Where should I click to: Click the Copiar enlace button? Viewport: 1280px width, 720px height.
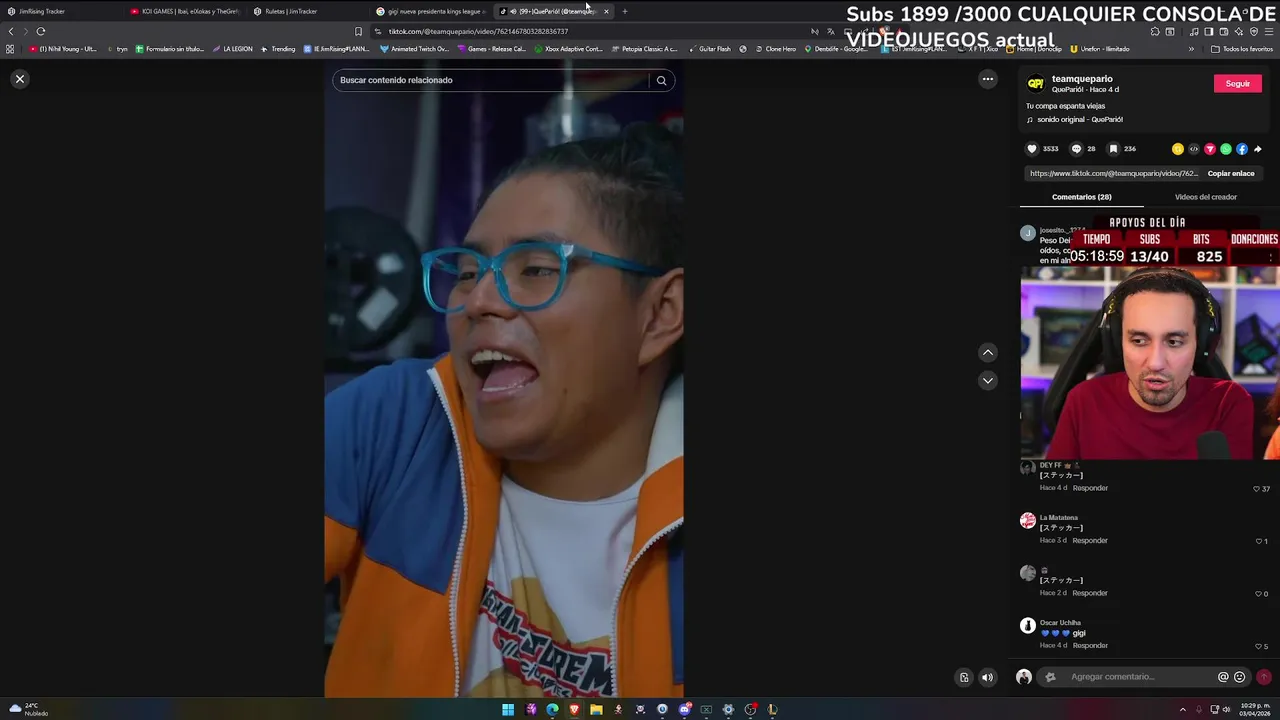point(1231,173)
